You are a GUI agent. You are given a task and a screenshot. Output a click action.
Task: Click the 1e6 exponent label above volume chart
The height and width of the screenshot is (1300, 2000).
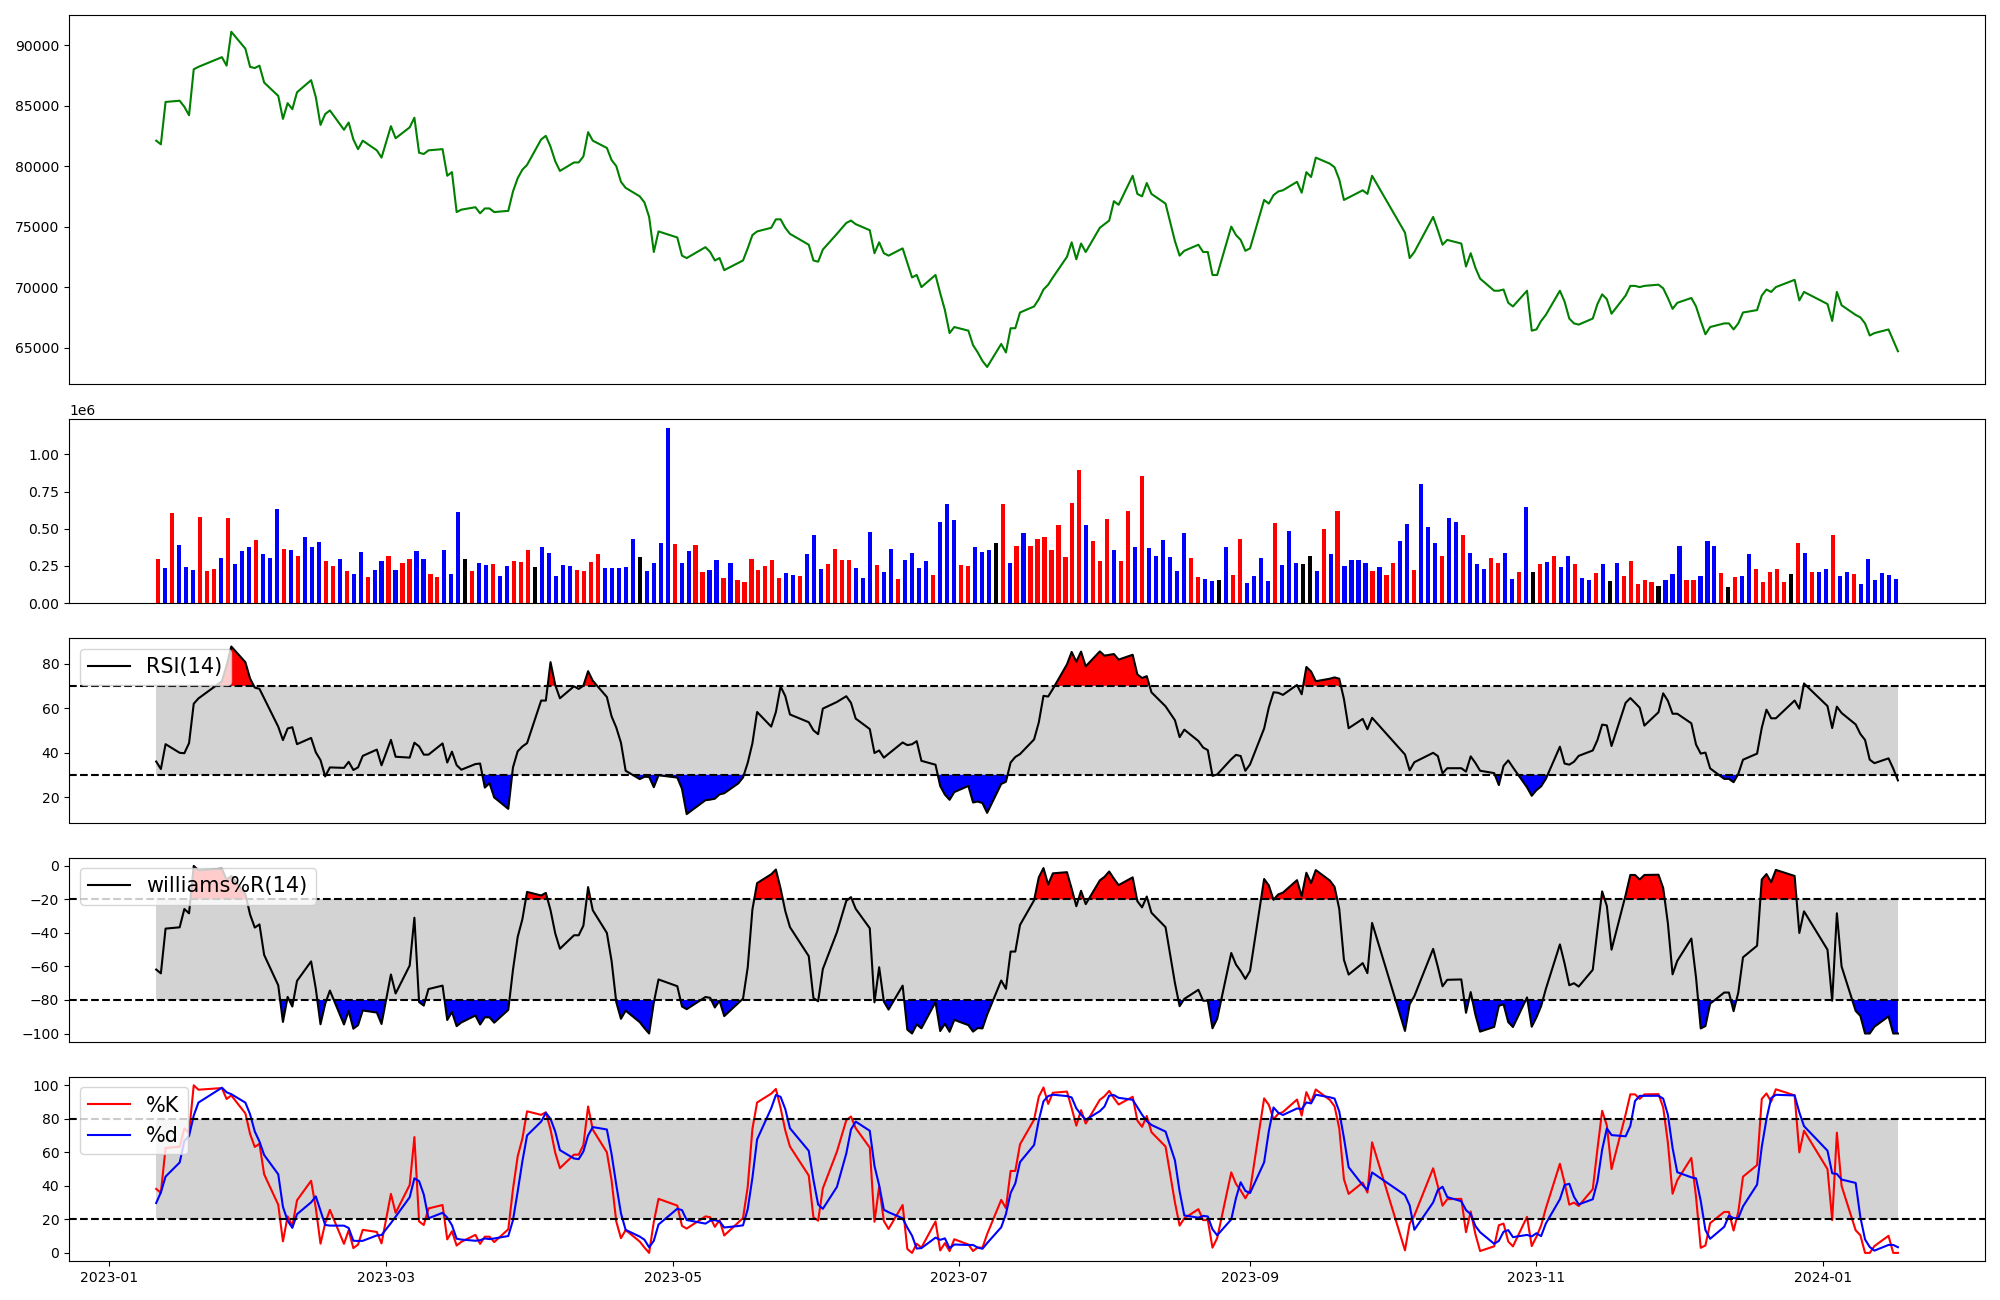tap(82, 411)
